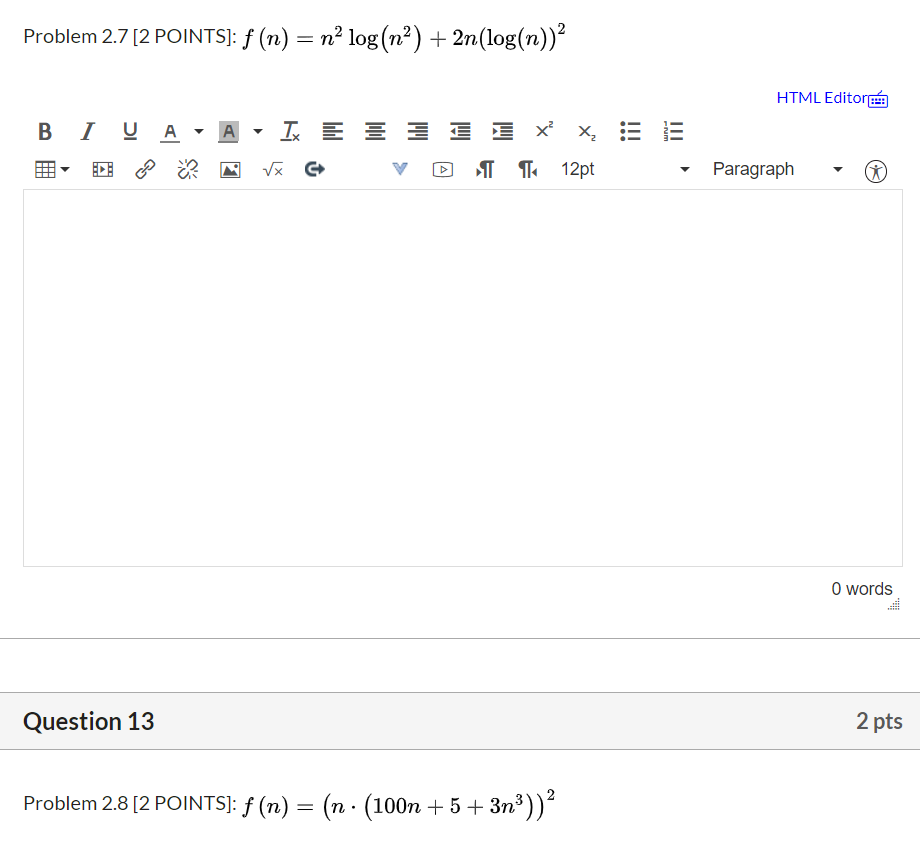Insert a math equation using the square root icon

[x=272, y=169]
